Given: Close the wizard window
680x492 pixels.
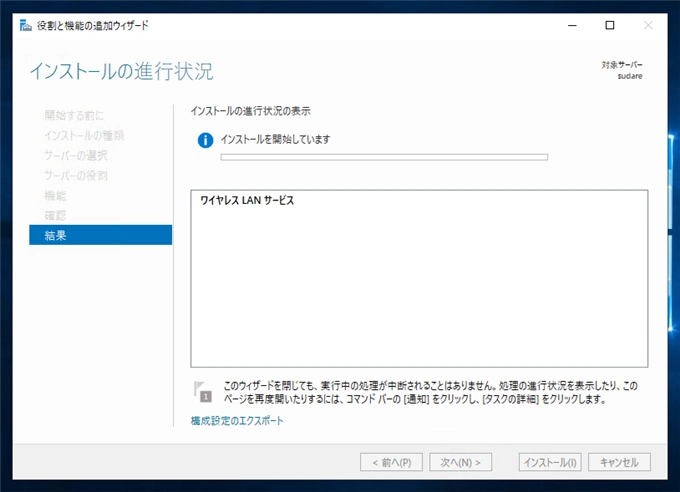Looking at the screenshot, I should (x=648, y=26).
